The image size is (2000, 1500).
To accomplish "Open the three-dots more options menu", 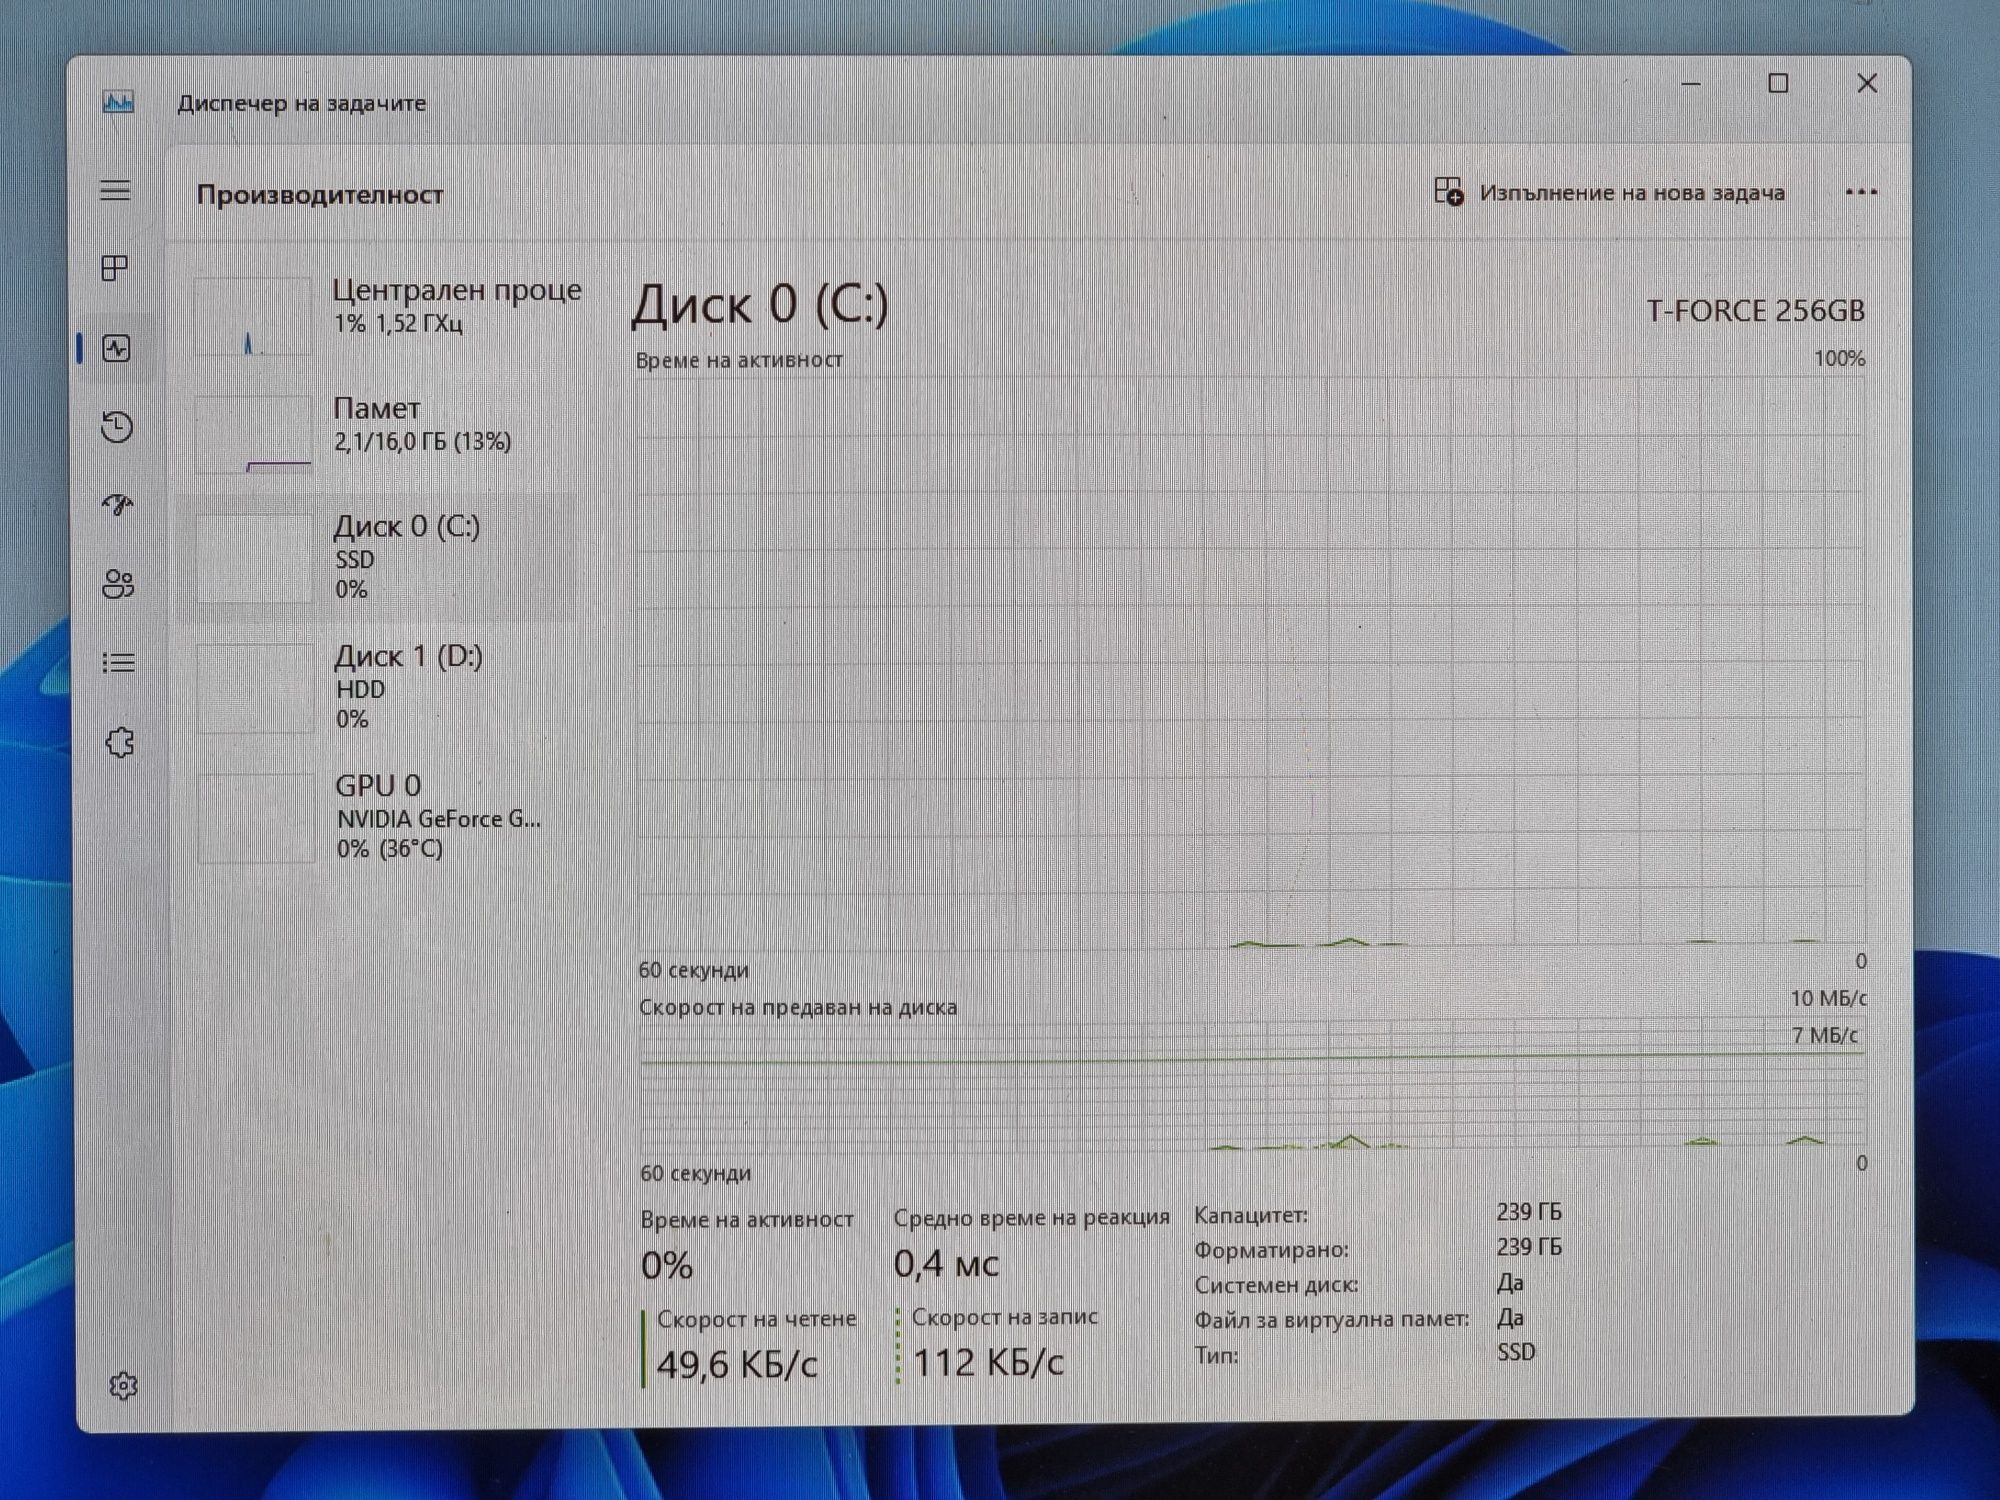I will [x=1861, y=192].
